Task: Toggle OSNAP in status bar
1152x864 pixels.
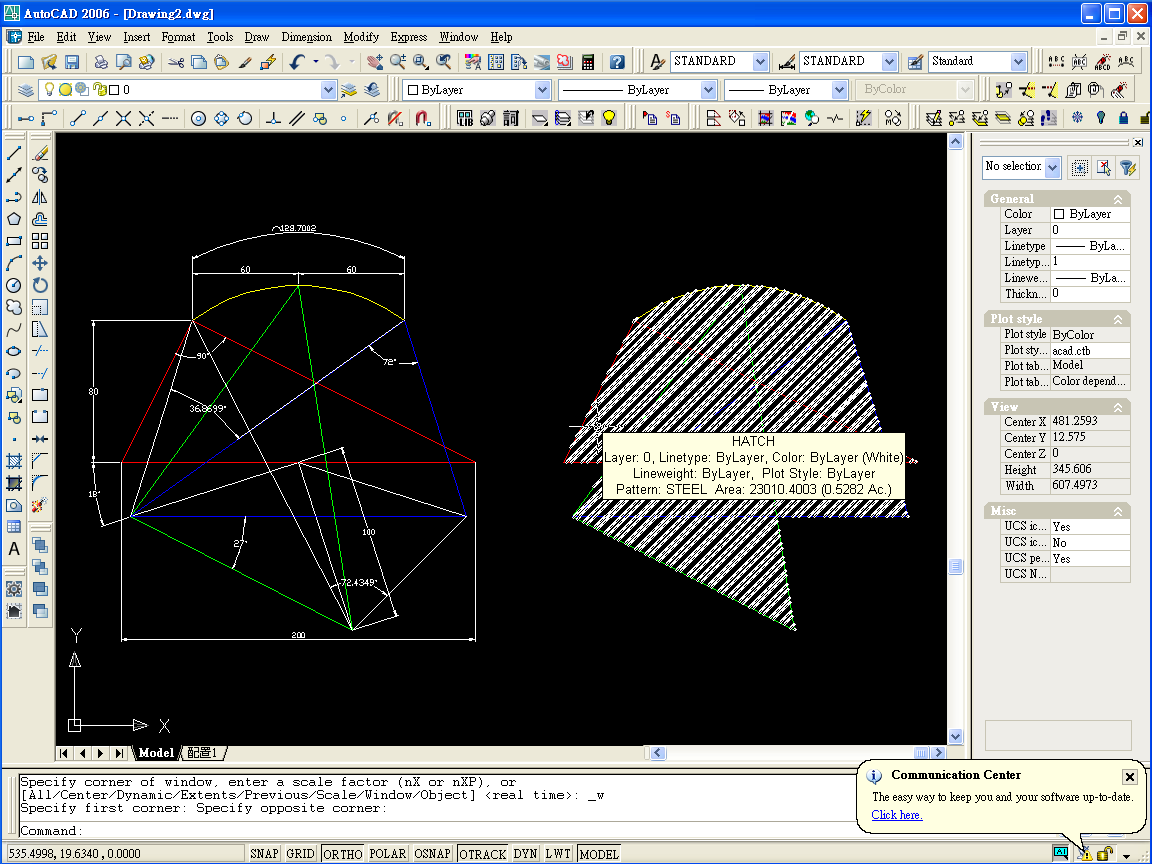Action: (x=432, y=854)
